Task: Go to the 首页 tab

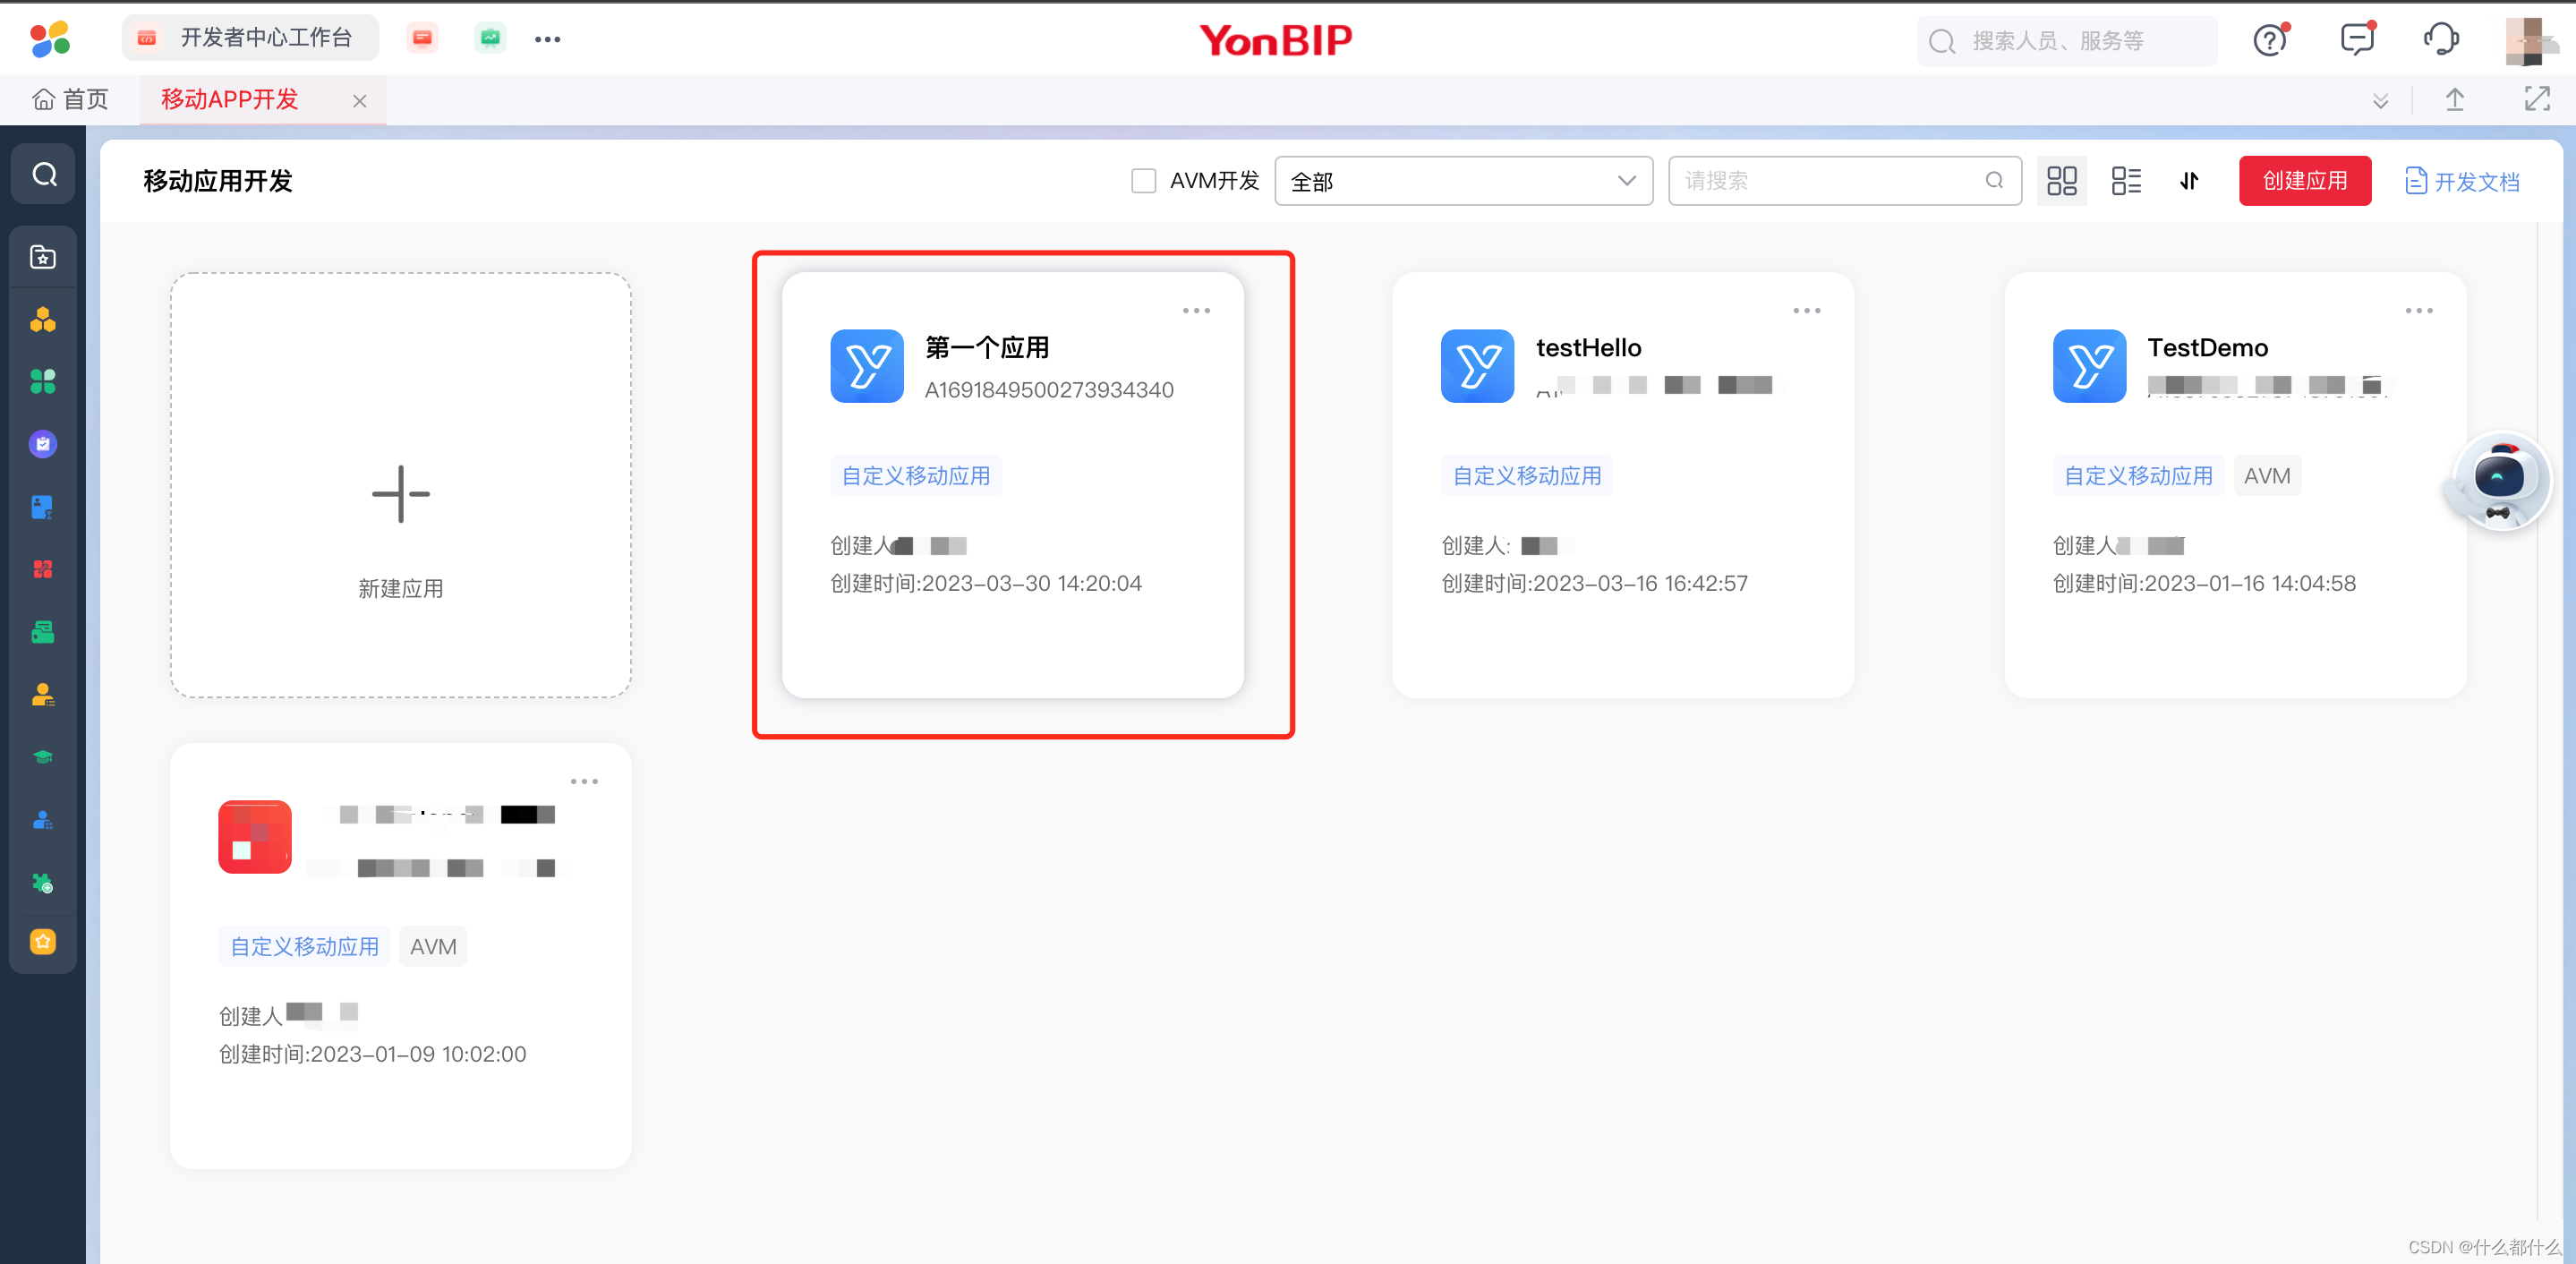Action: click(70, 99)
